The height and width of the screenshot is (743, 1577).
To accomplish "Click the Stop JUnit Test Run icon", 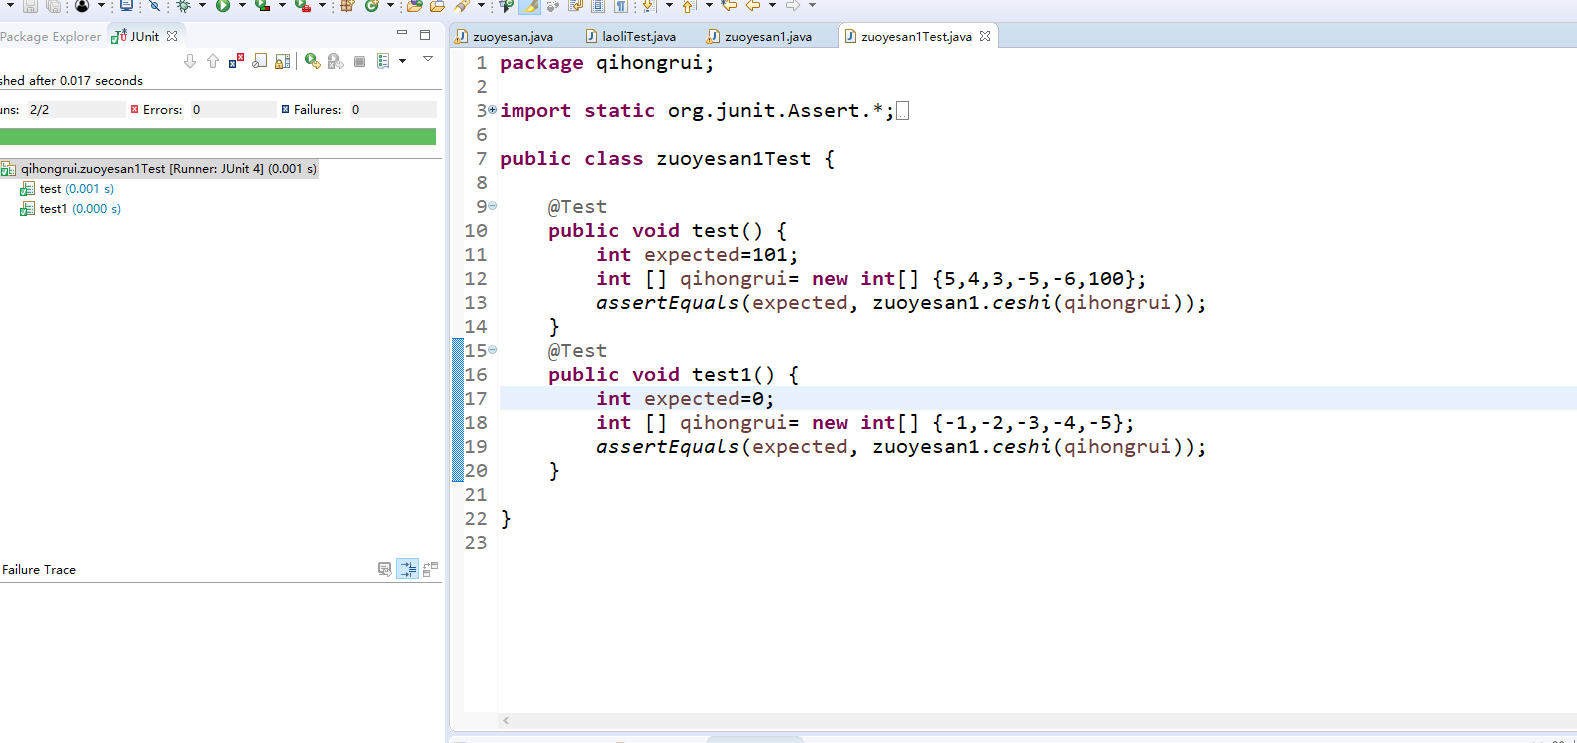I will click(x=359, y=61).
